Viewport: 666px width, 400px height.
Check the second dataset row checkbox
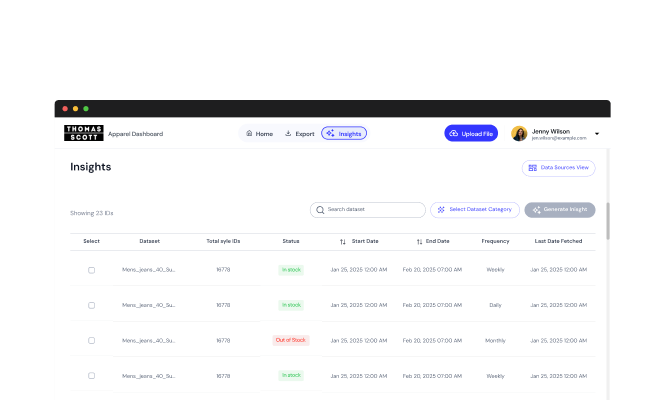point(91,305)
